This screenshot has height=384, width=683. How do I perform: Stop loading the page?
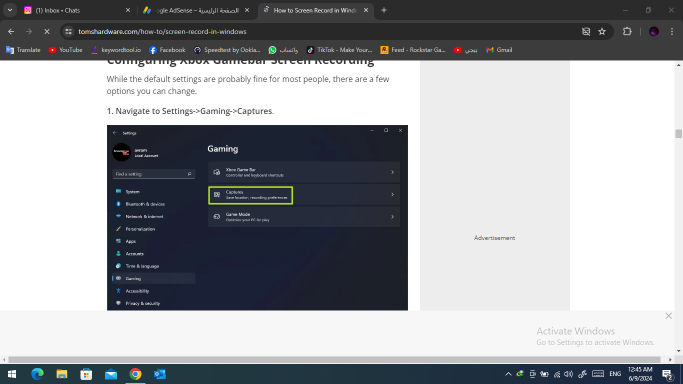(47, 31)
